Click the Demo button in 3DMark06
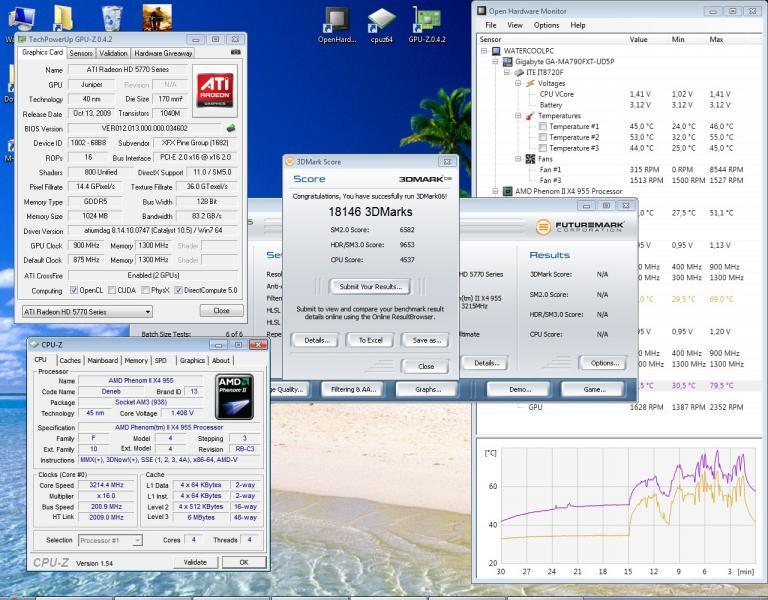 [519, 390]
